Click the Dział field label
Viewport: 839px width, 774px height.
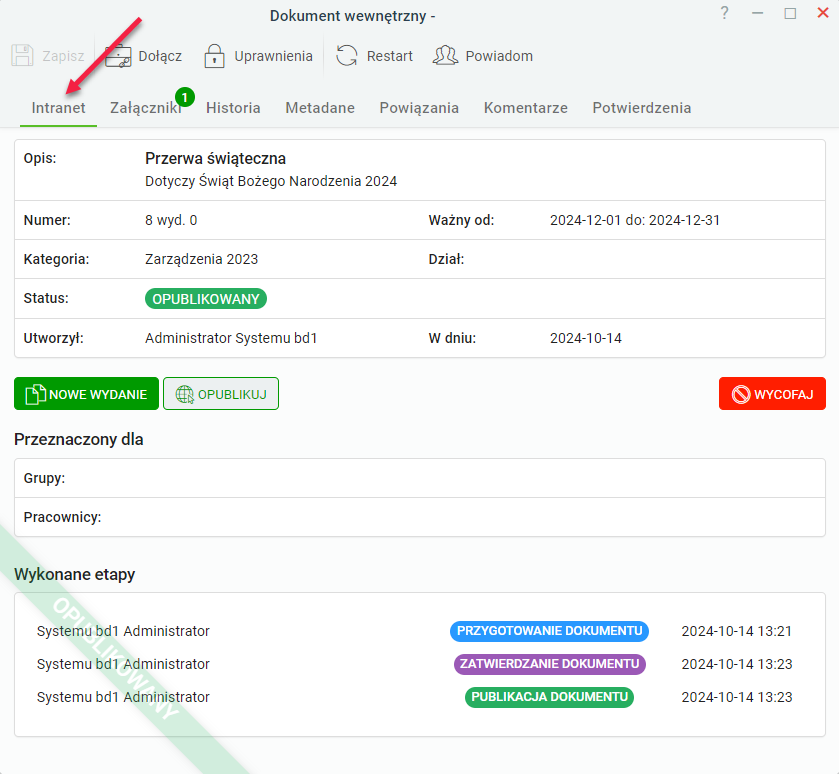(x=446, y=259)
